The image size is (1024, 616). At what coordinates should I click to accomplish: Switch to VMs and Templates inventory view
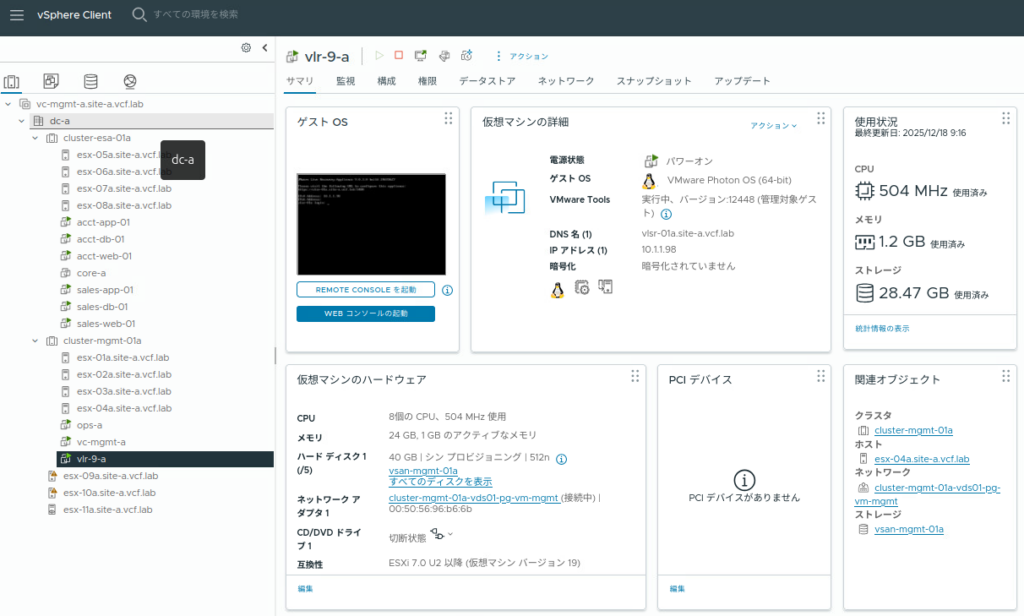click(x=51, y=81)
